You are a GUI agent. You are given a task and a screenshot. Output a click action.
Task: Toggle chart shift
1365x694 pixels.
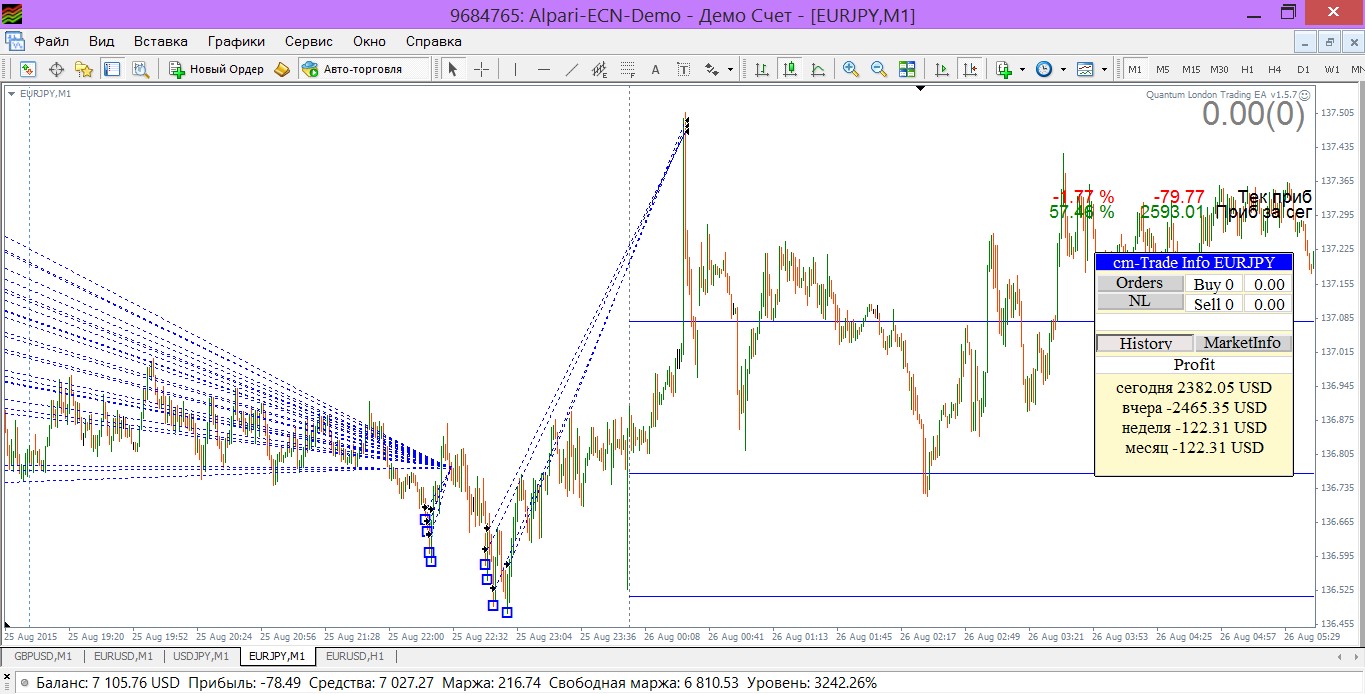click(969, 69)
